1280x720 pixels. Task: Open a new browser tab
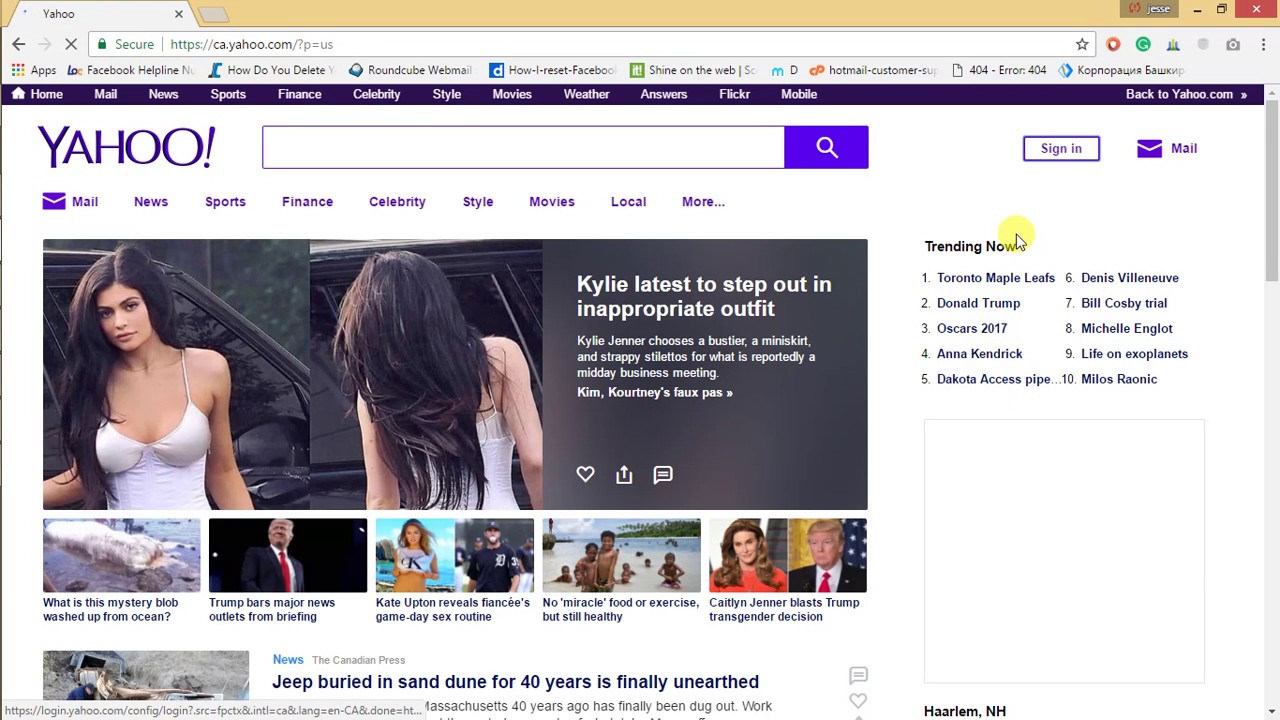(x=214, y=14)
